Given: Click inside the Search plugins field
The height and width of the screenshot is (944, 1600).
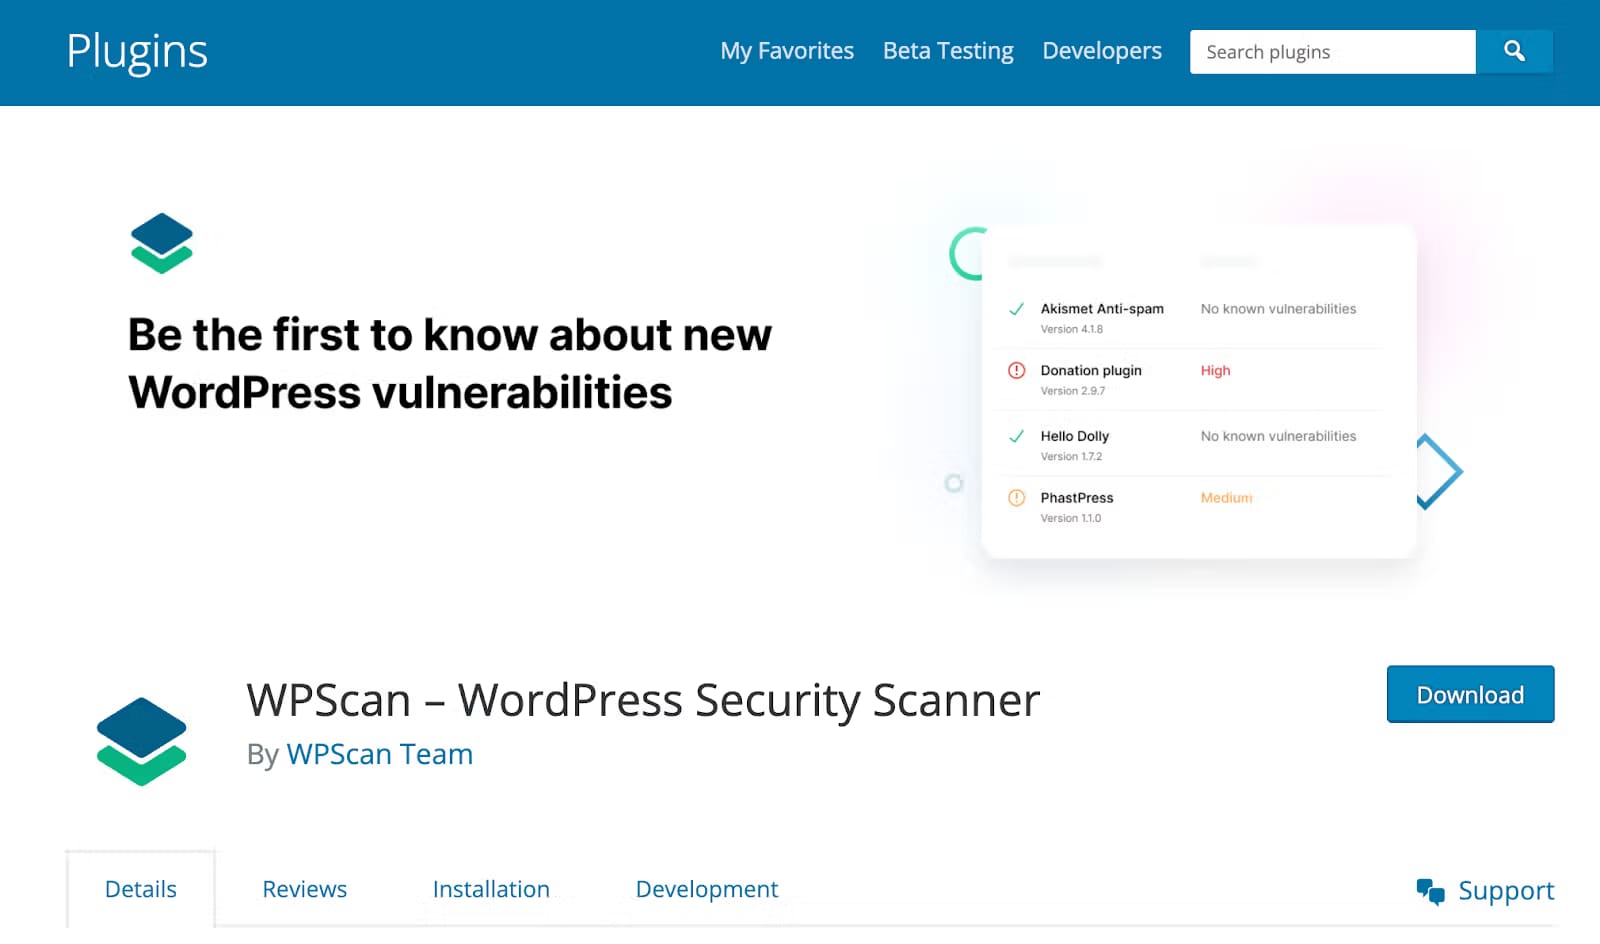Looking at the screenshot, I should pyautogui.click(x=1330, y=51).
